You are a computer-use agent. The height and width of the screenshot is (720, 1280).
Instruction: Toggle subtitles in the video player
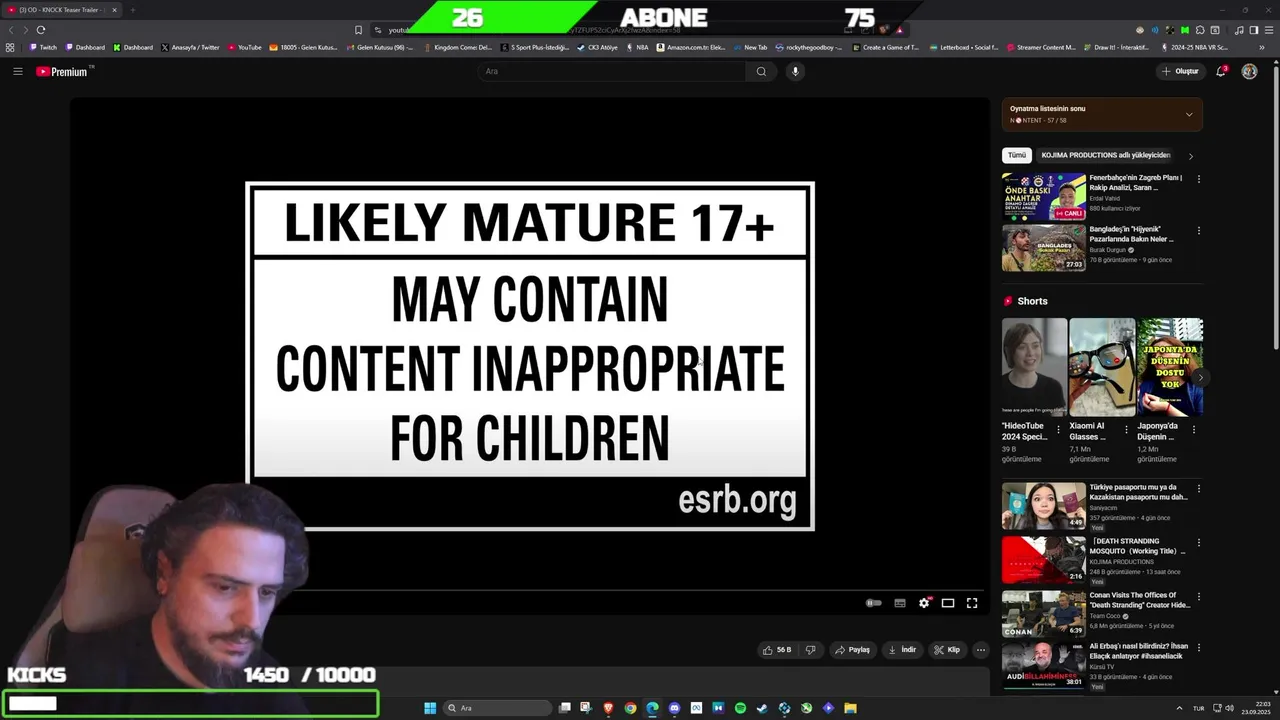(x=900, y=603)
